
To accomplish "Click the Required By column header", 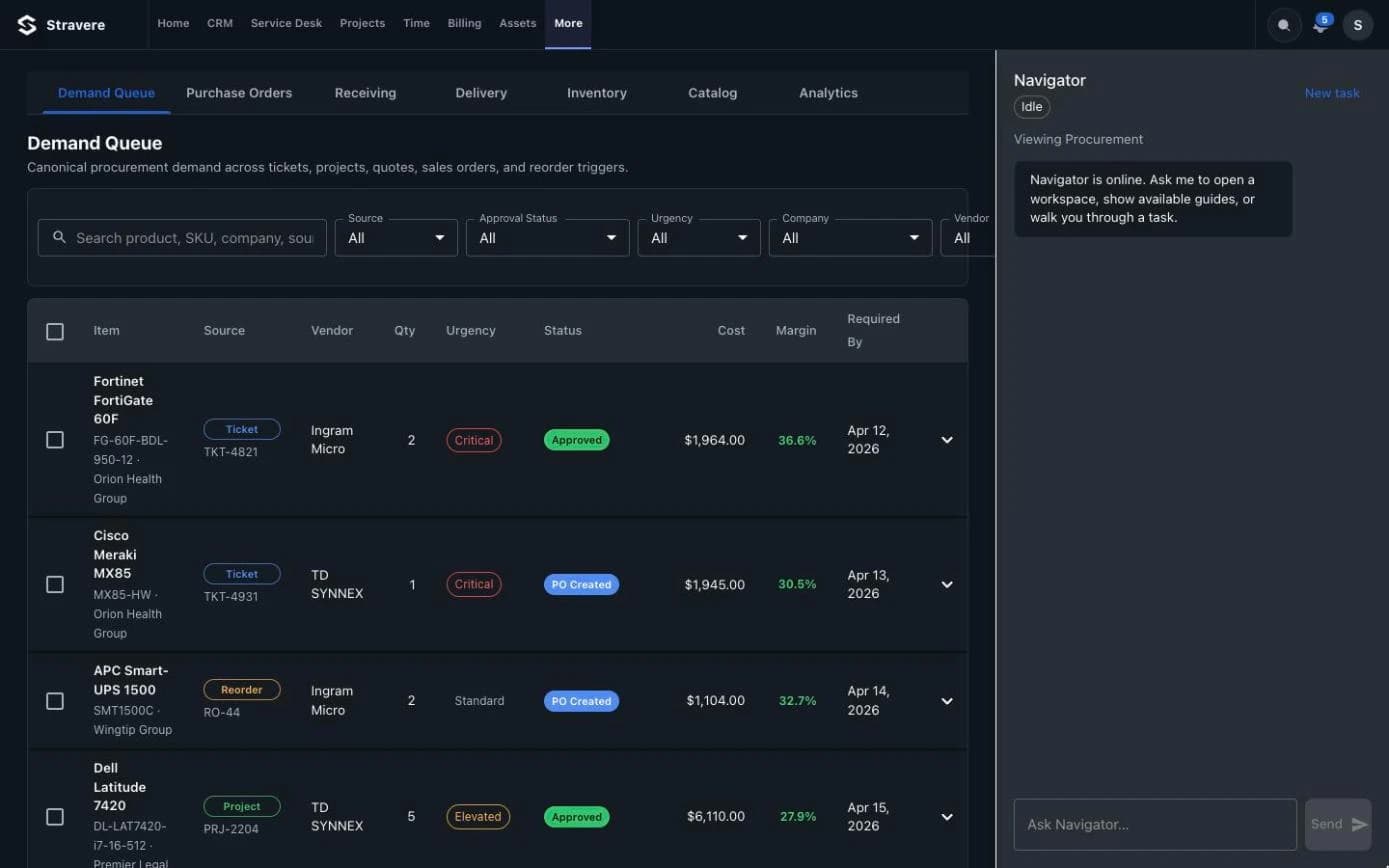I will pos(873,330).
